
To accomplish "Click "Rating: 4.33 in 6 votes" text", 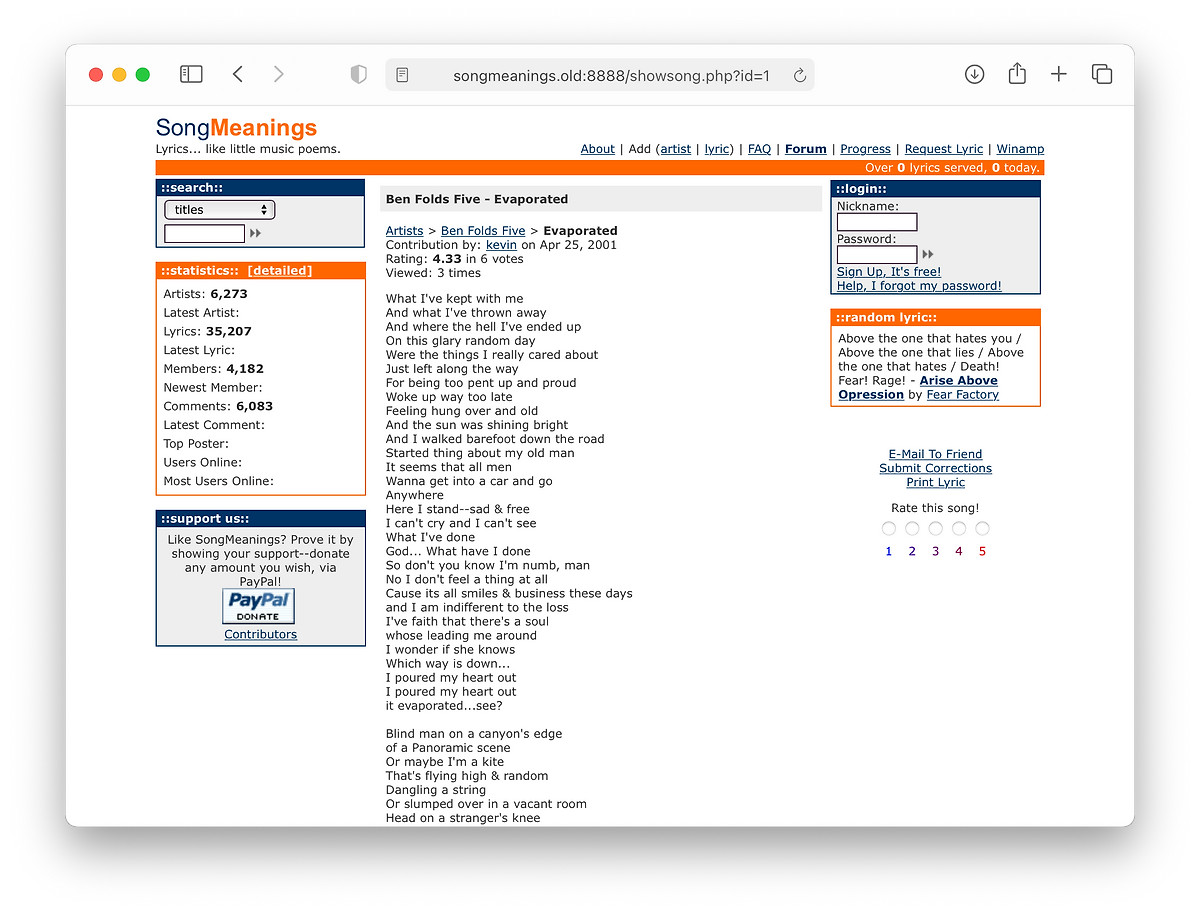I will click(x=455, y=259).
